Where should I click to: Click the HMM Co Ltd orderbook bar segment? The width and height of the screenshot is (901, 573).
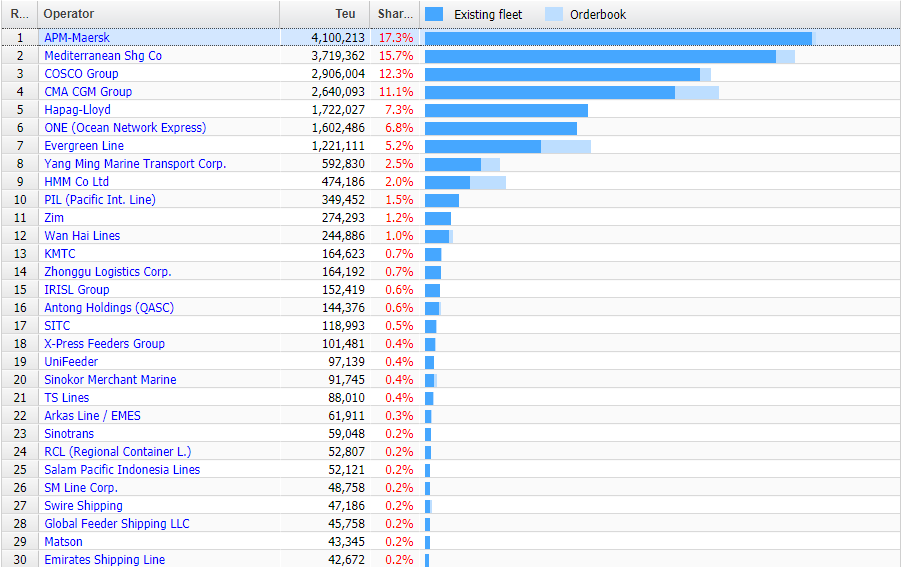point(488,183)
